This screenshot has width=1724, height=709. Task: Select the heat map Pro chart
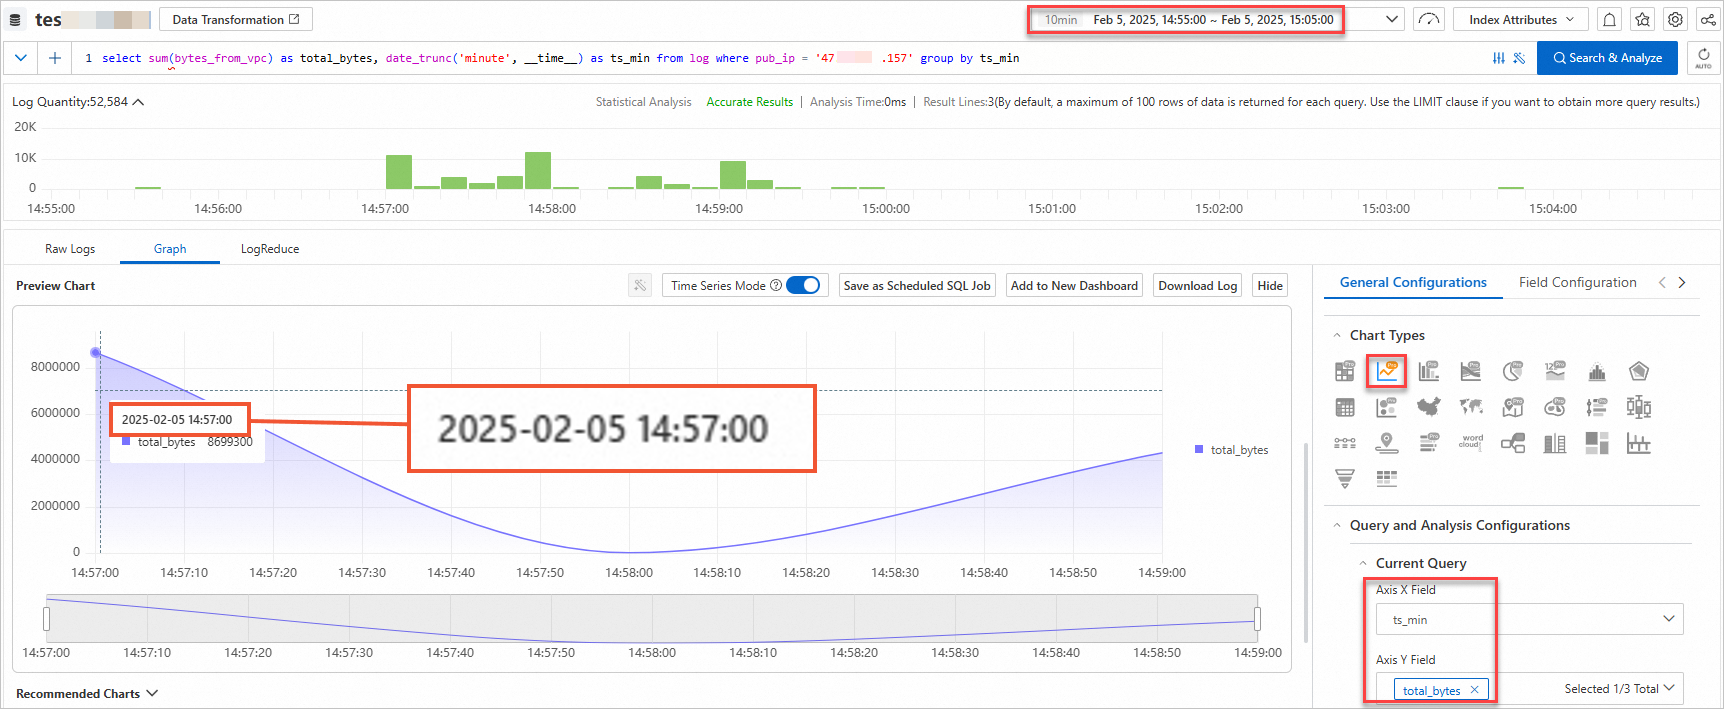(x=1555, y=407)
